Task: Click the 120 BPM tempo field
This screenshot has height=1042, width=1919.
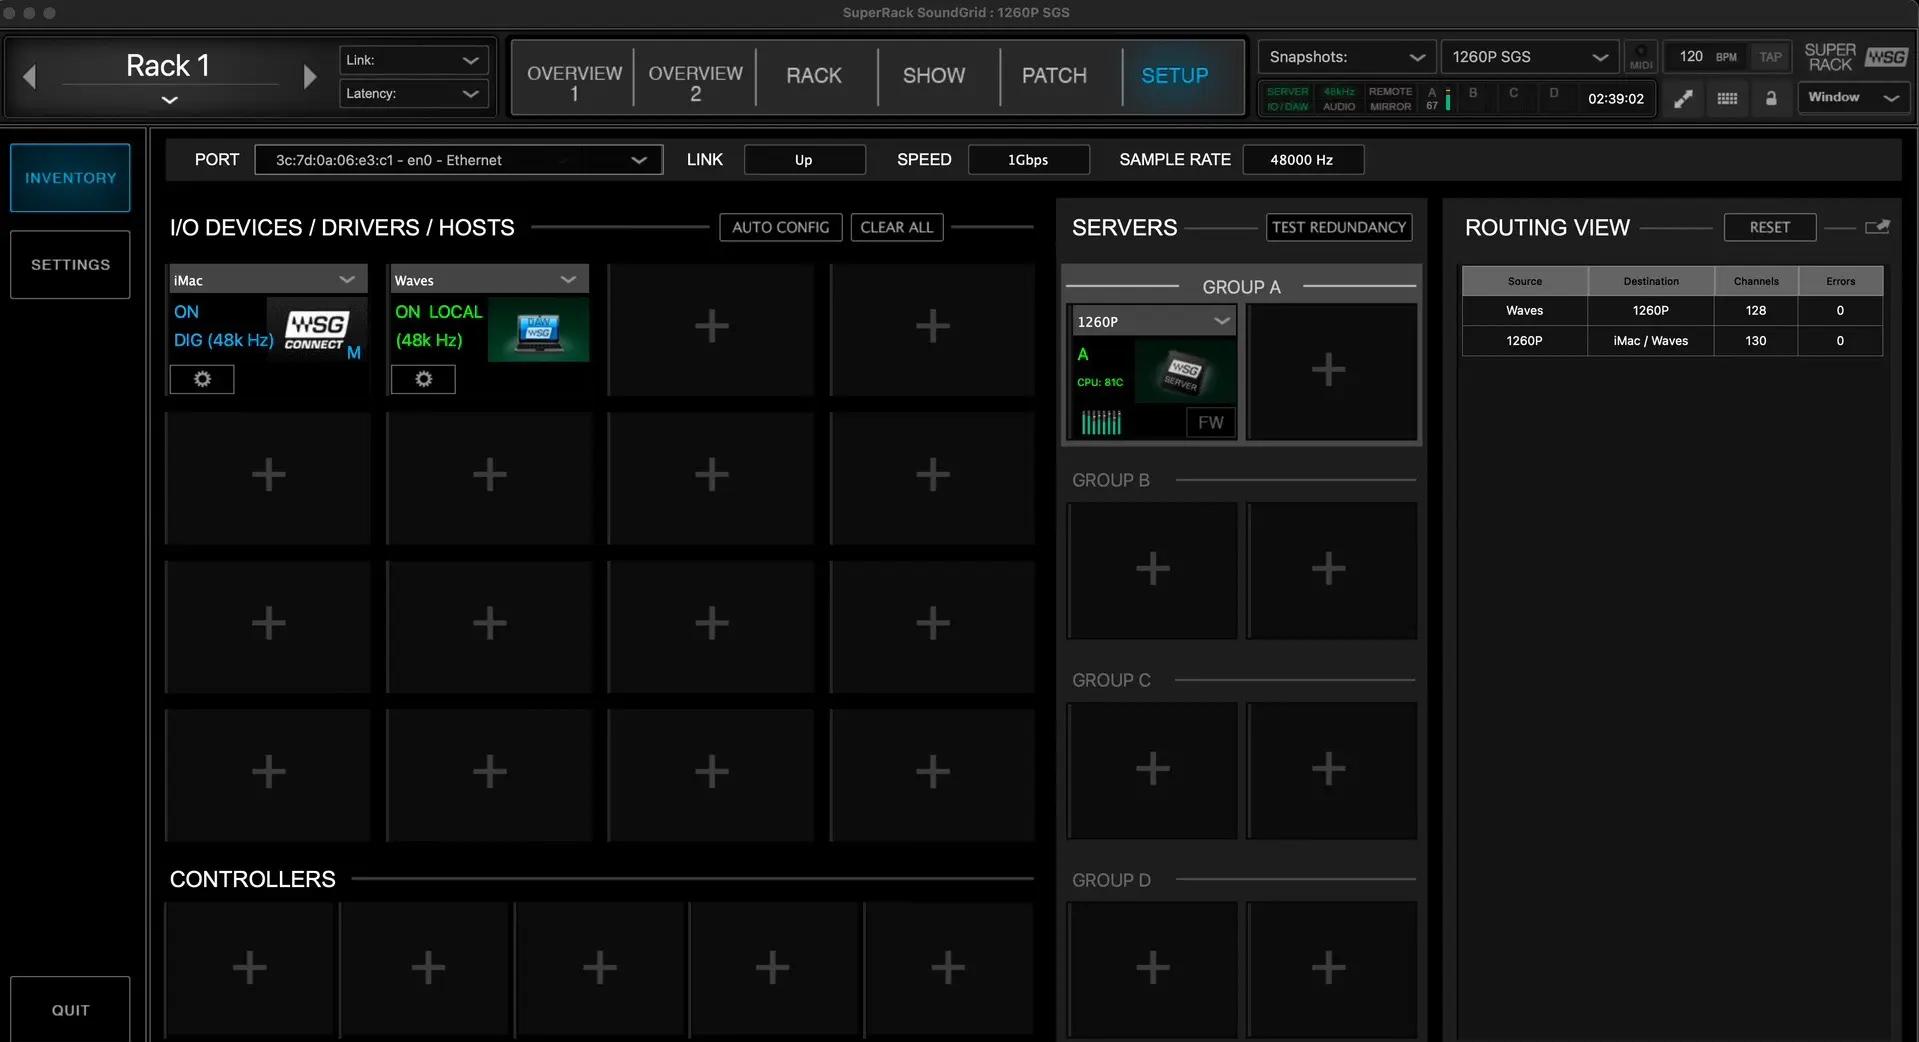Action: pos(1707,57)
